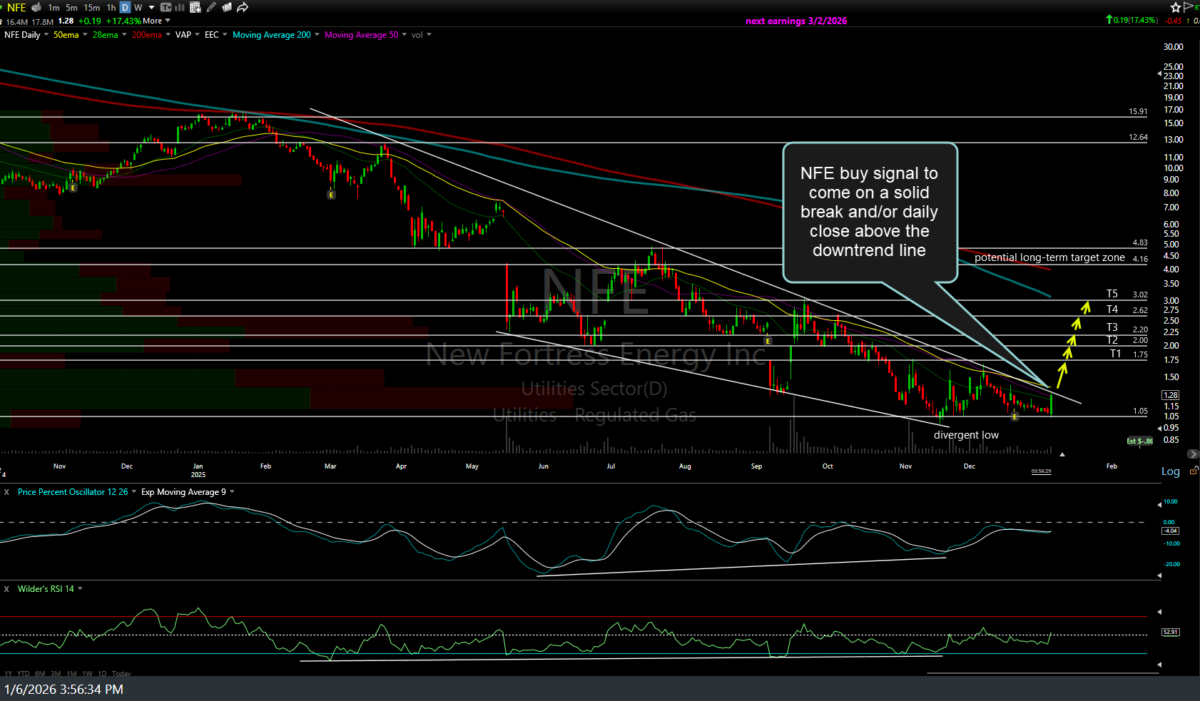This screenshot has height=701, width=1200.
Task: Click the current price tag 1.28
Action: pyautogui.click(x=1170, y=395)
